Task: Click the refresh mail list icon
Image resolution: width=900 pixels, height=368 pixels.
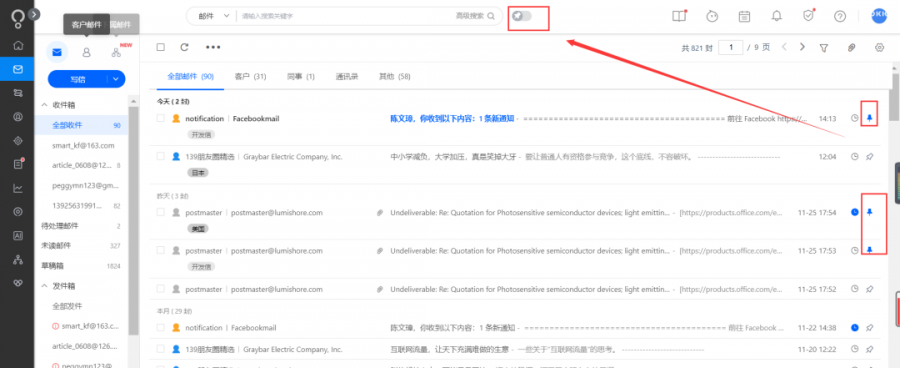Action: 184,48
